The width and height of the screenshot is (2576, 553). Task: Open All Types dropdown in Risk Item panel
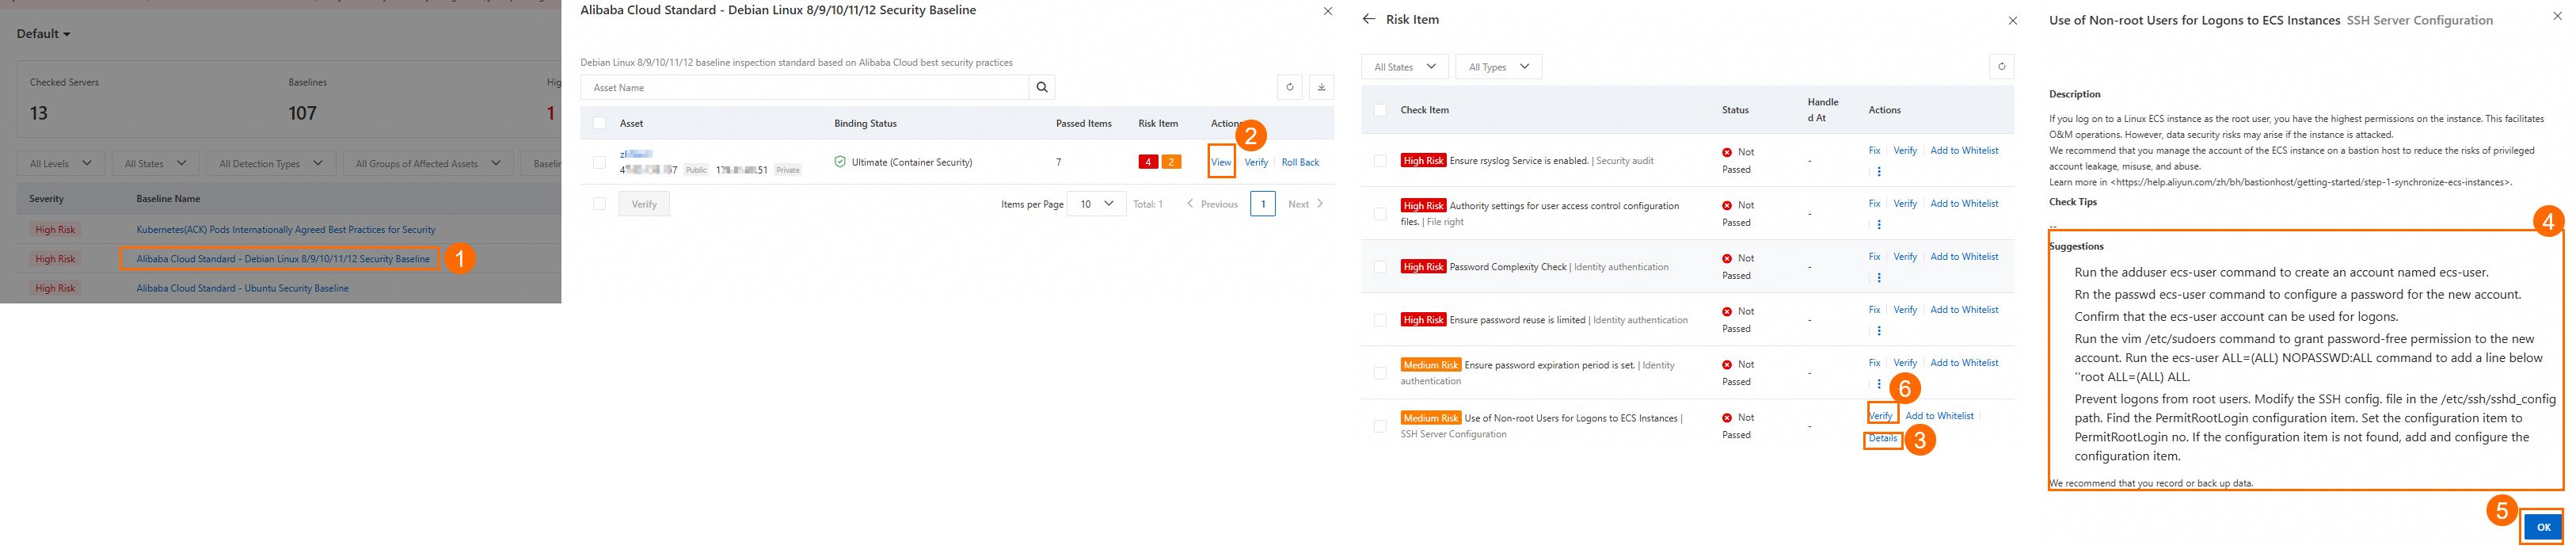(1498, 67)
